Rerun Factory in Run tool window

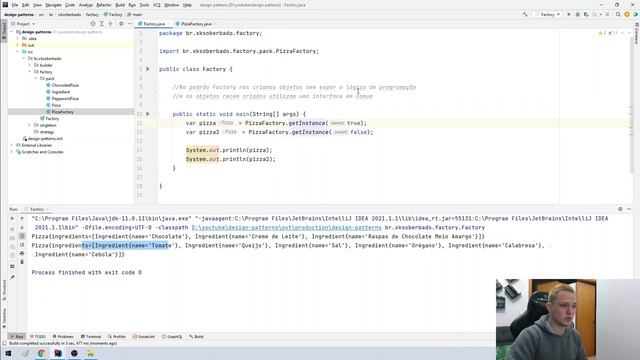tap(12, 218)
